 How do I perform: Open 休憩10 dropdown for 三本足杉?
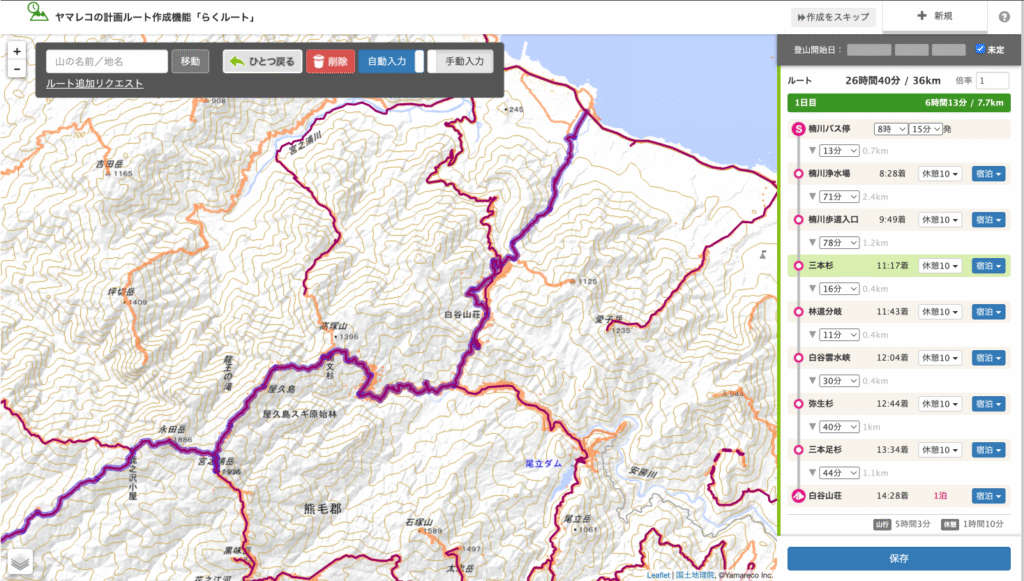pyautogui.click(x=940, y=450)
